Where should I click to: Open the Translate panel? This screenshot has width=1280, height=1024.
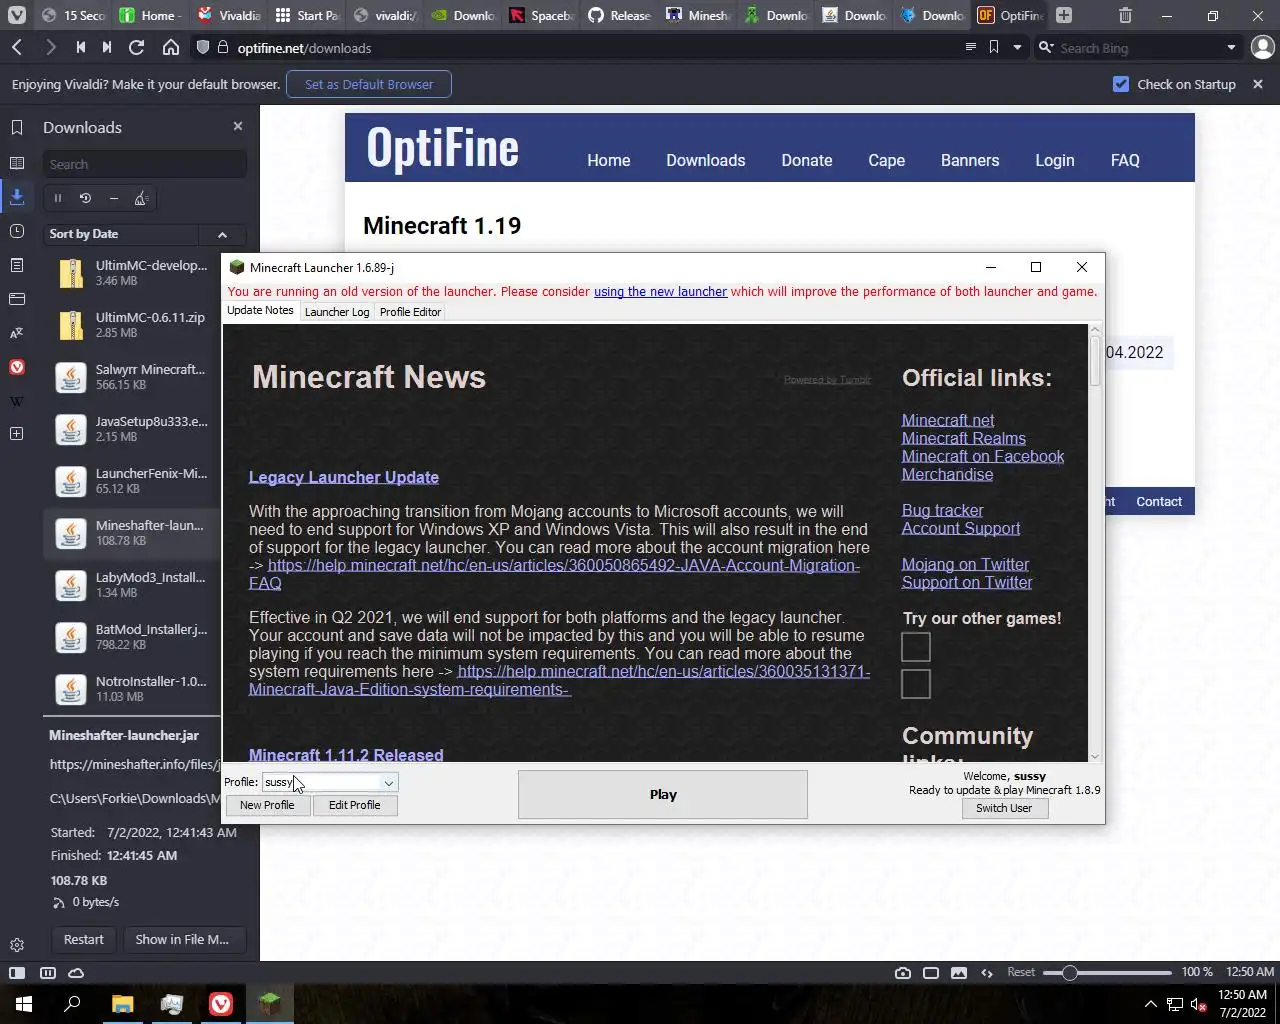[17, 333]
